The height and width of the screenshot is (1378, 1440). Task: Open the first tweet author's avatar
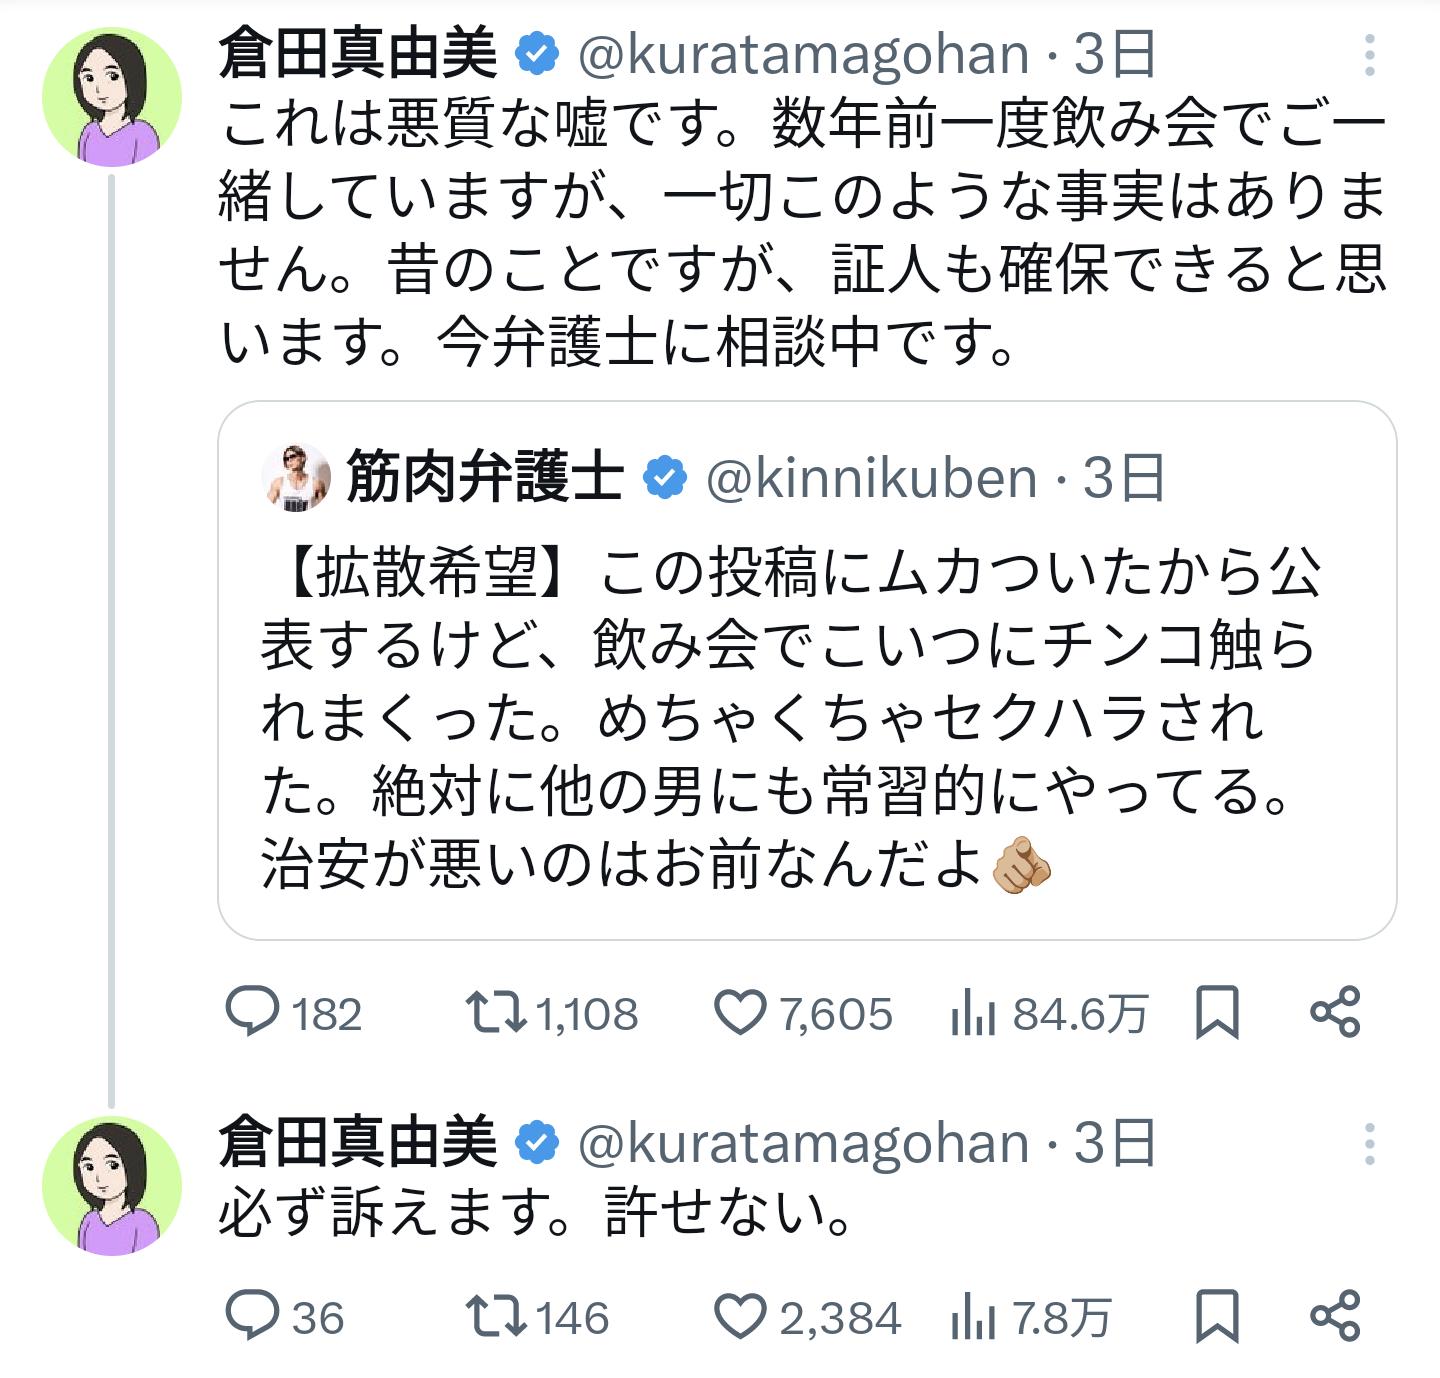[112, 98]
